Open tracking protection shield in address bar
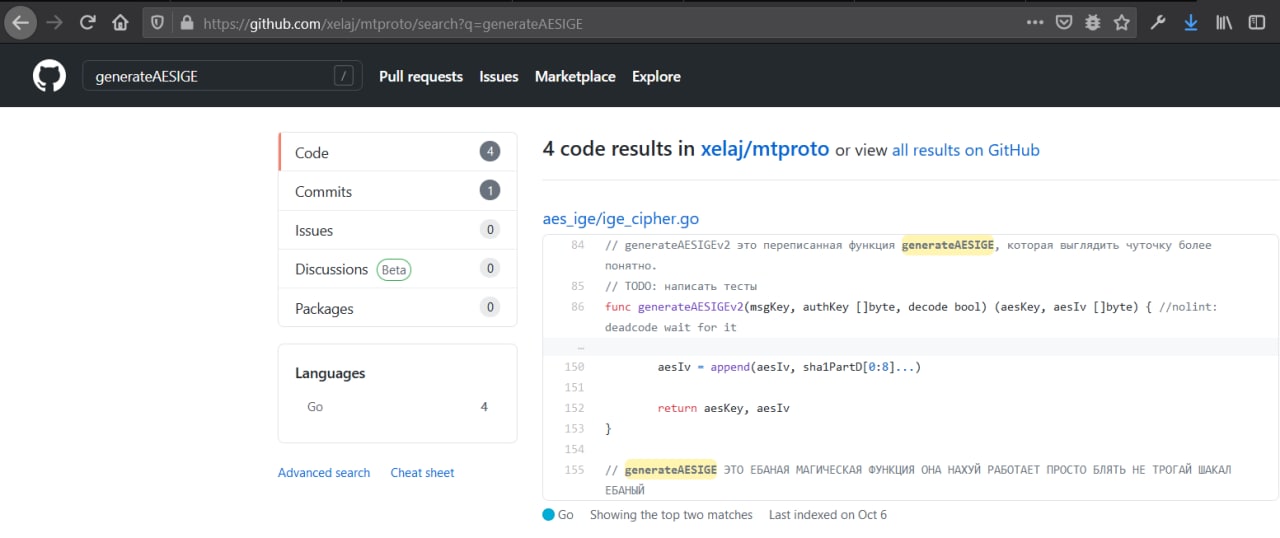Screen dimensions: 1280x538 157,22
